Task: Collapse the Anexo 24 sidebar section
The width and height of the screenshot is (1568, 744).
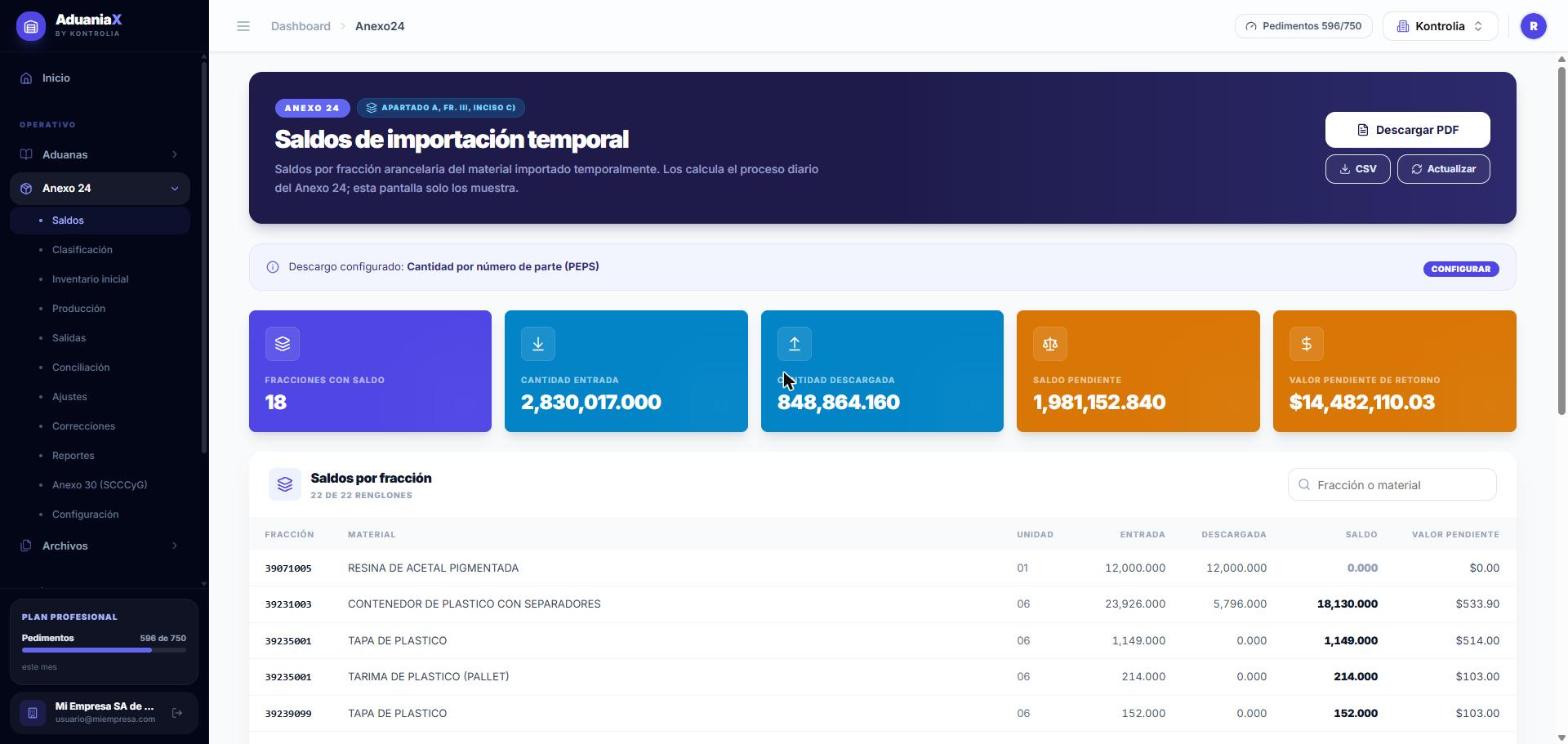Action: click(x=100, y=188)
